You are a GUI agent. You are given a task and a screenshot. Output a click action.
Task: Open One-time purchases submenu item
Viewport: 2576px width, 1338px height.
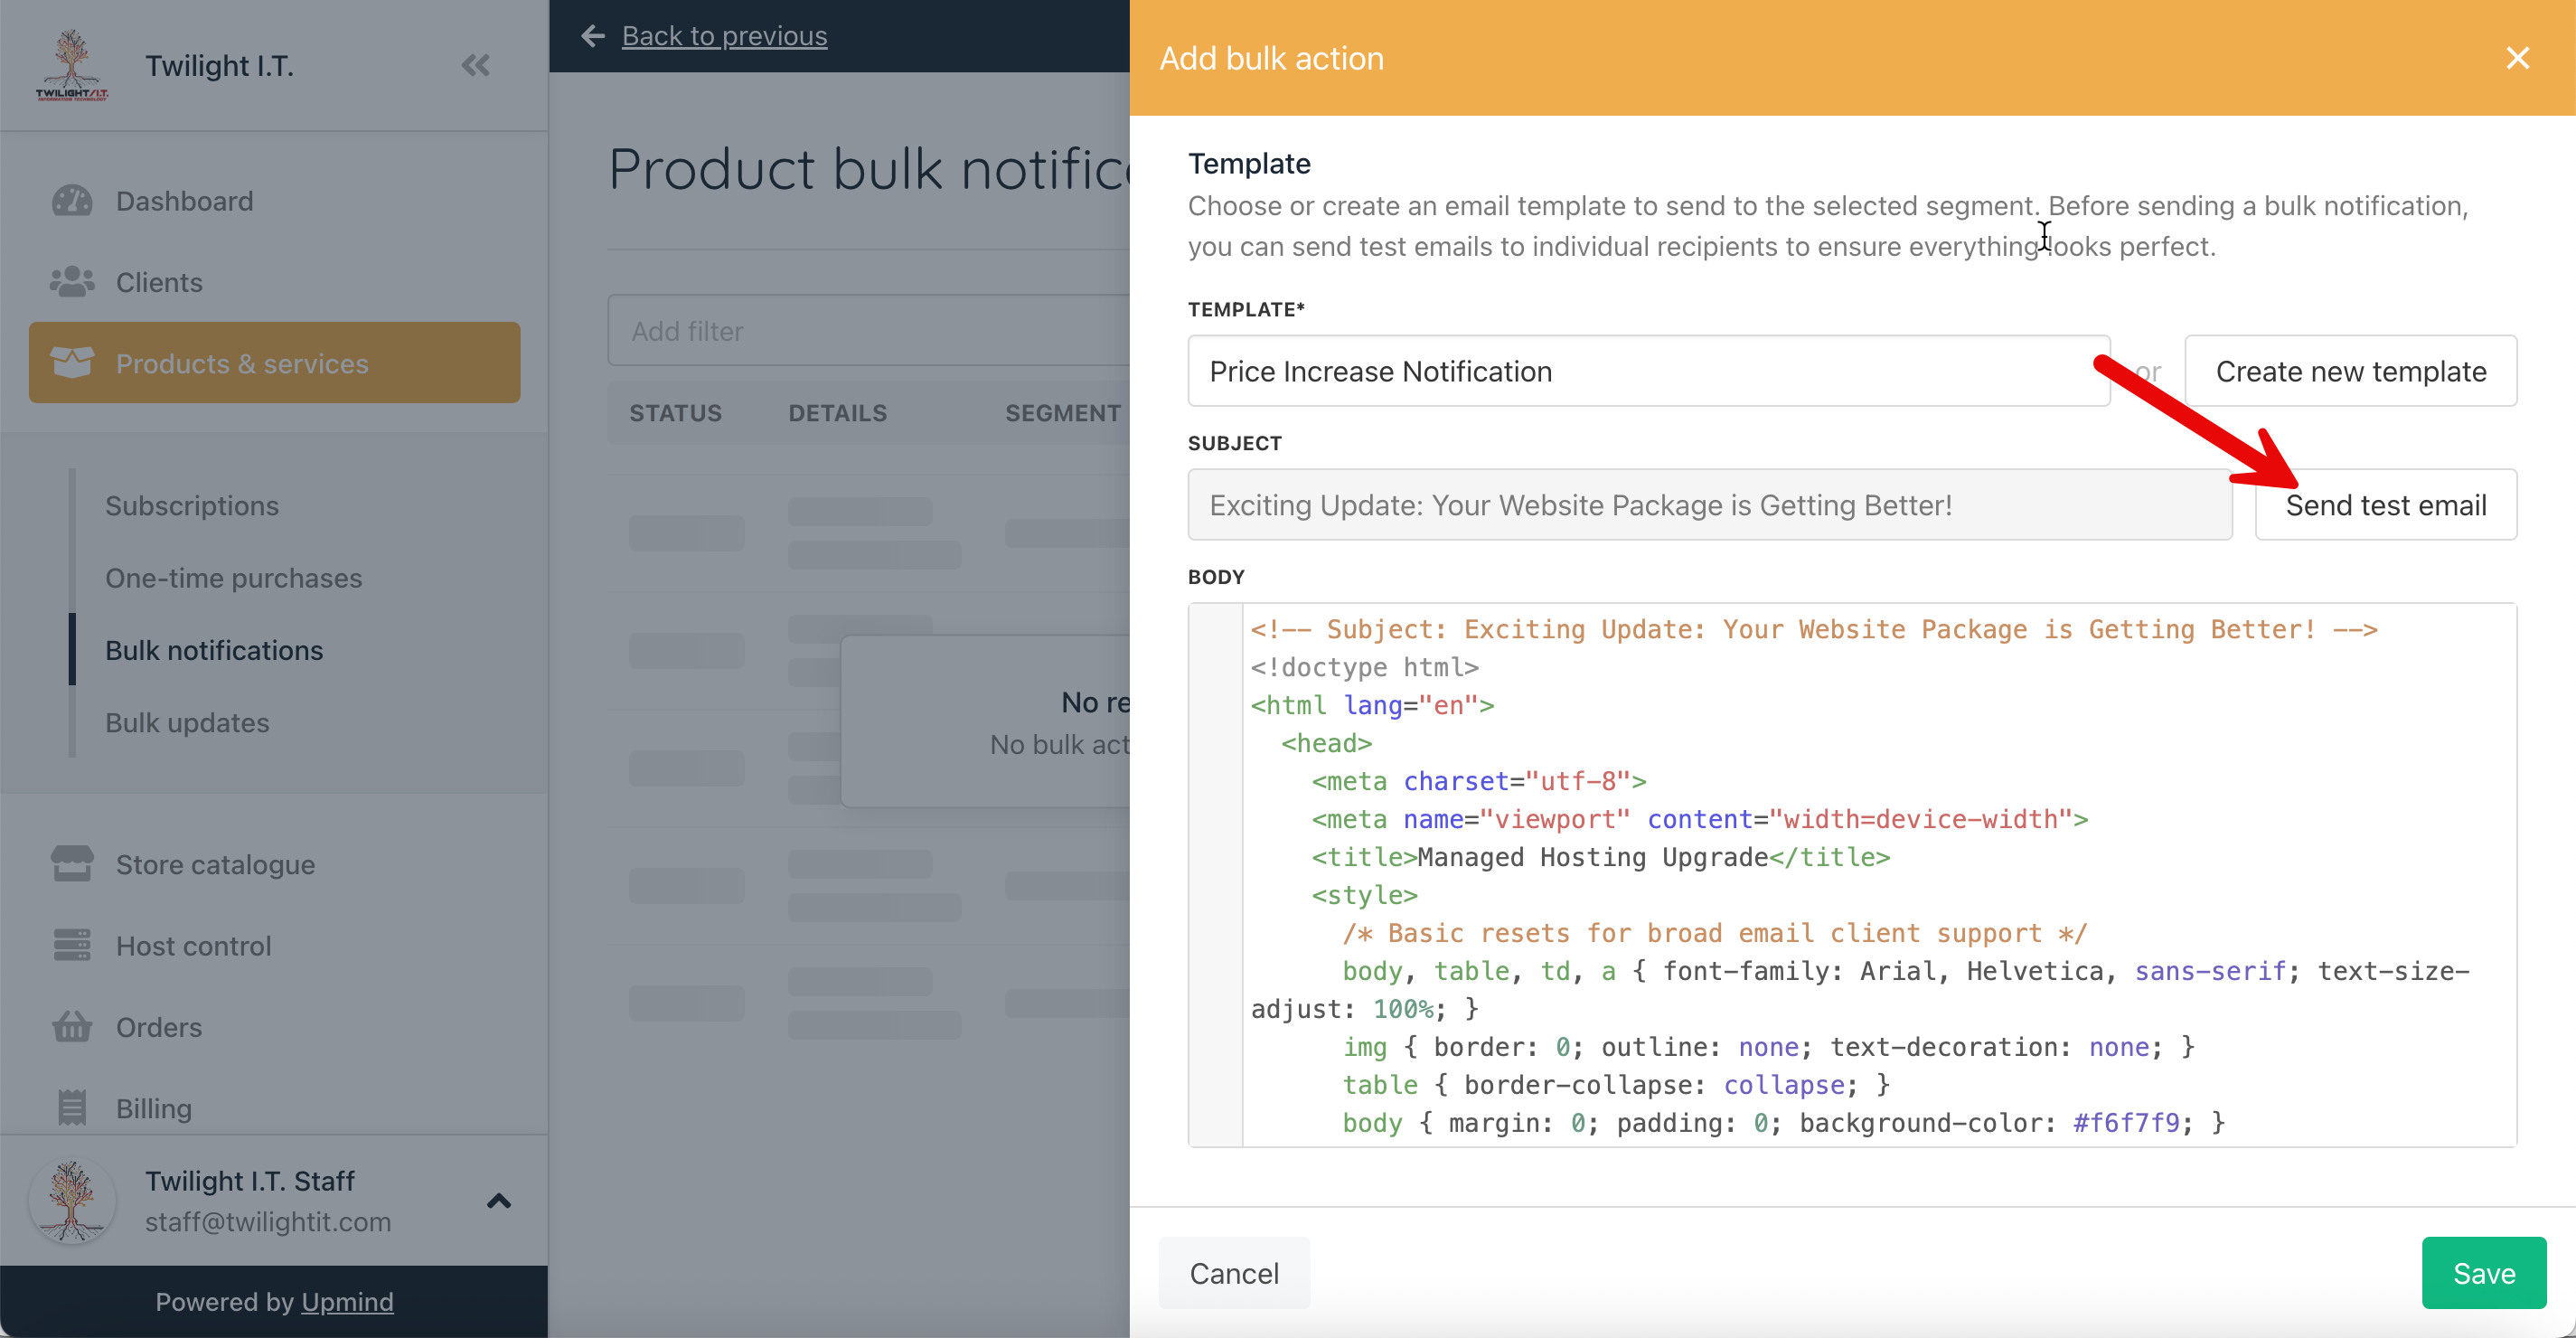click(x=234, y=578)
